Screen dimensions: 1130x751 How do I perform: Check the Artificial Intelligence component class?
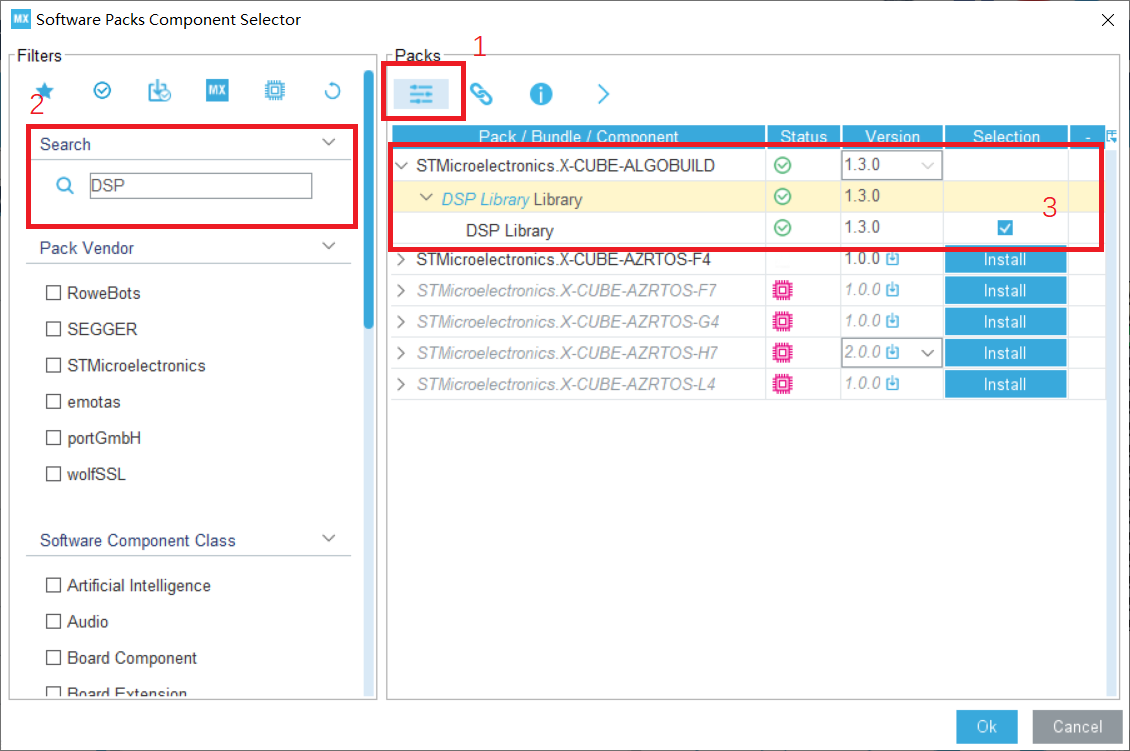tap(53, 585)
